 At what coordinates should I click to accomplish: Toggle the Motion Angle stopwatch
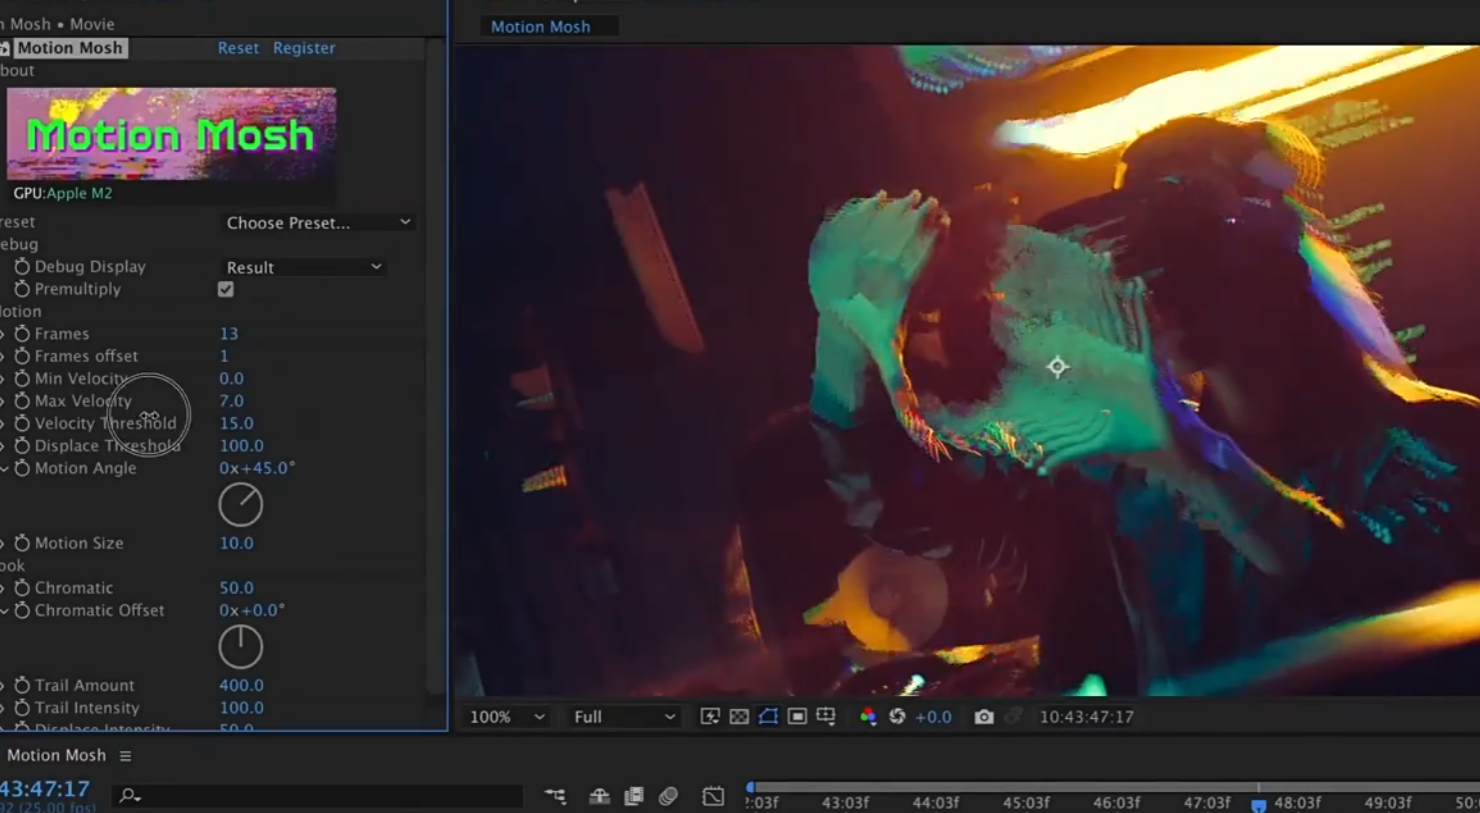22,468
